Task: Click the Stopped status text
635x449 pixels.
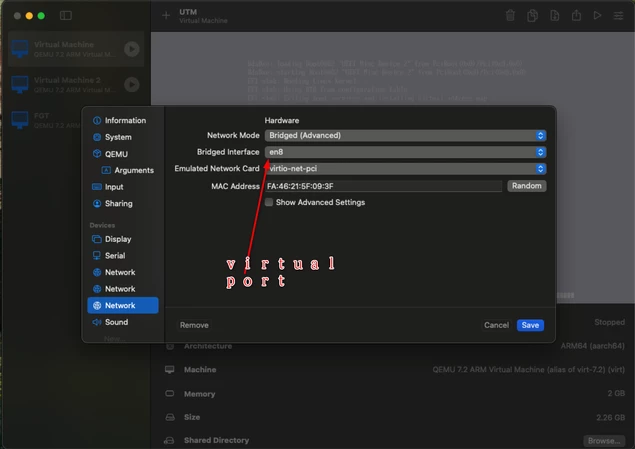Action: pyautogui.click(x=609, y=322)
